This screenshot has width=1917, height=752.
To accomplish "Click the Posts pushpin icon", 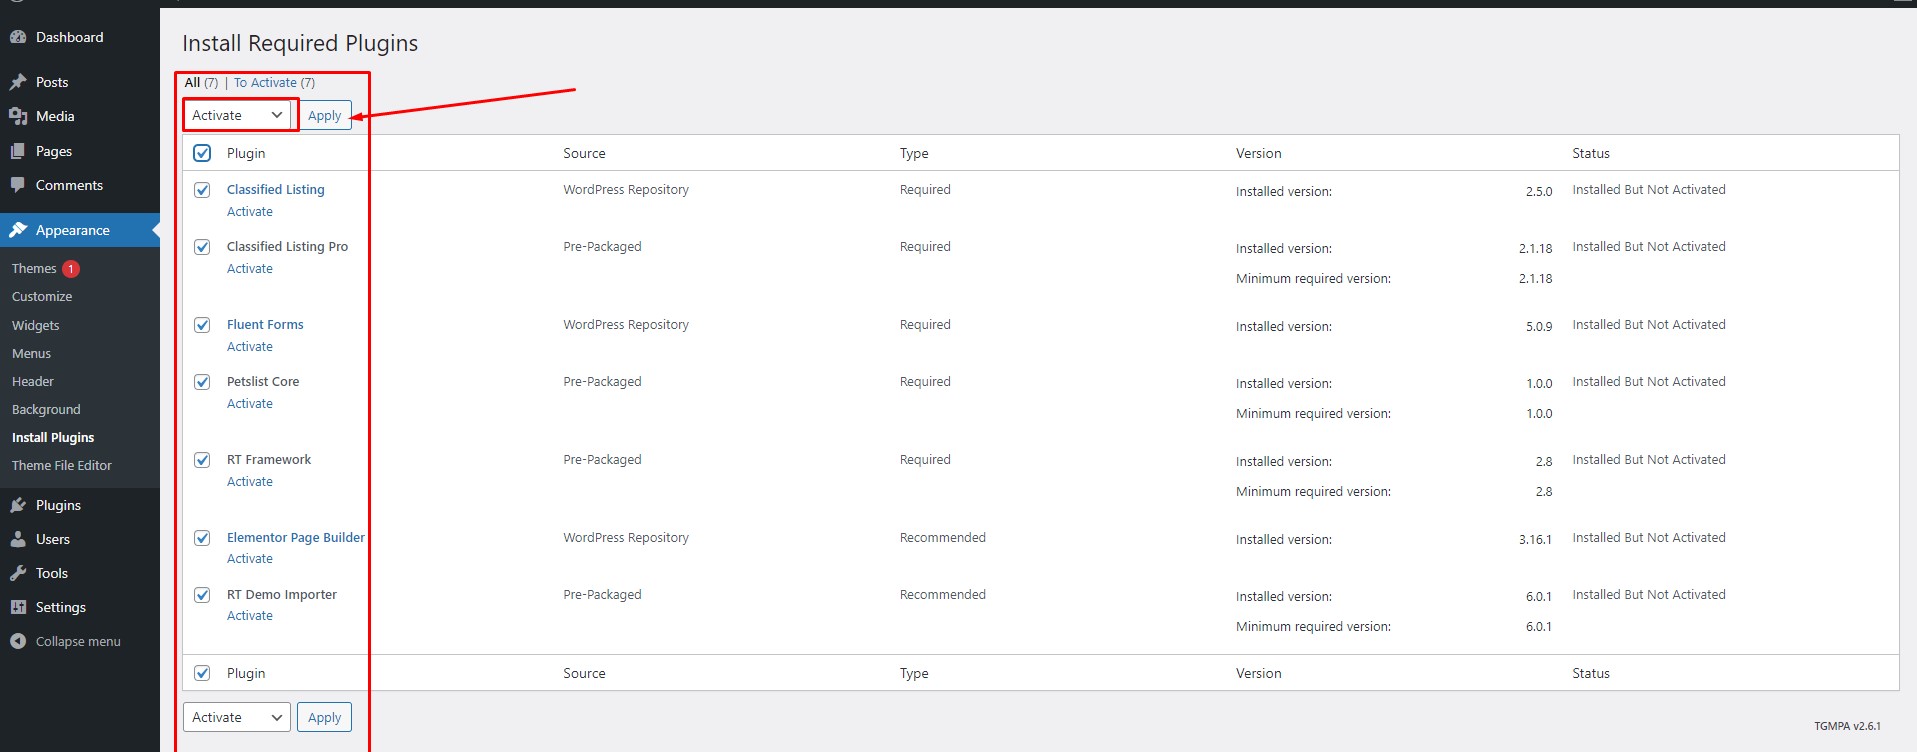I will [18, 82].
